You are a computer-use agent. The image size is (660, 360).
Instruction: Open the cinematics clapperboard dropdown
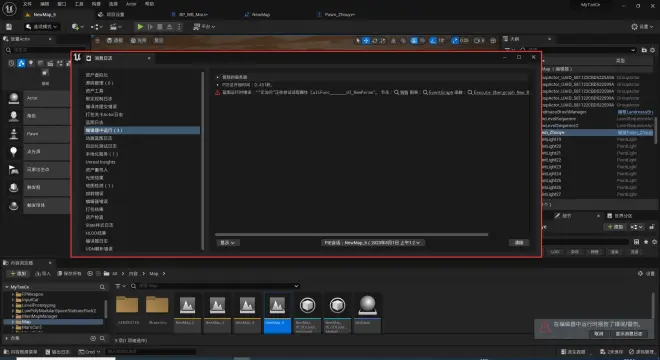[115, 27]
